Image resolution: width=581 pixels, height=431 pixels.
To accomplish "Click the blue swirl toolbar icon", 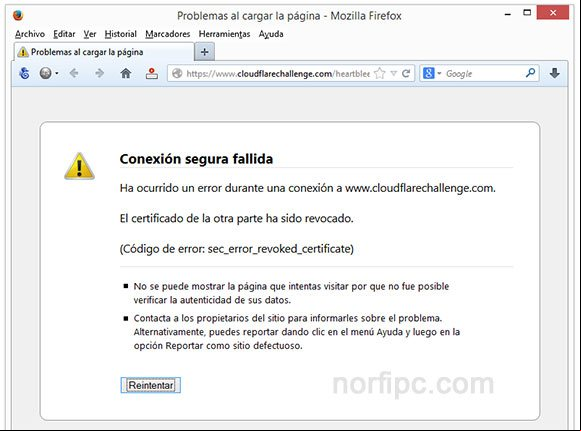I will [24, 73].
